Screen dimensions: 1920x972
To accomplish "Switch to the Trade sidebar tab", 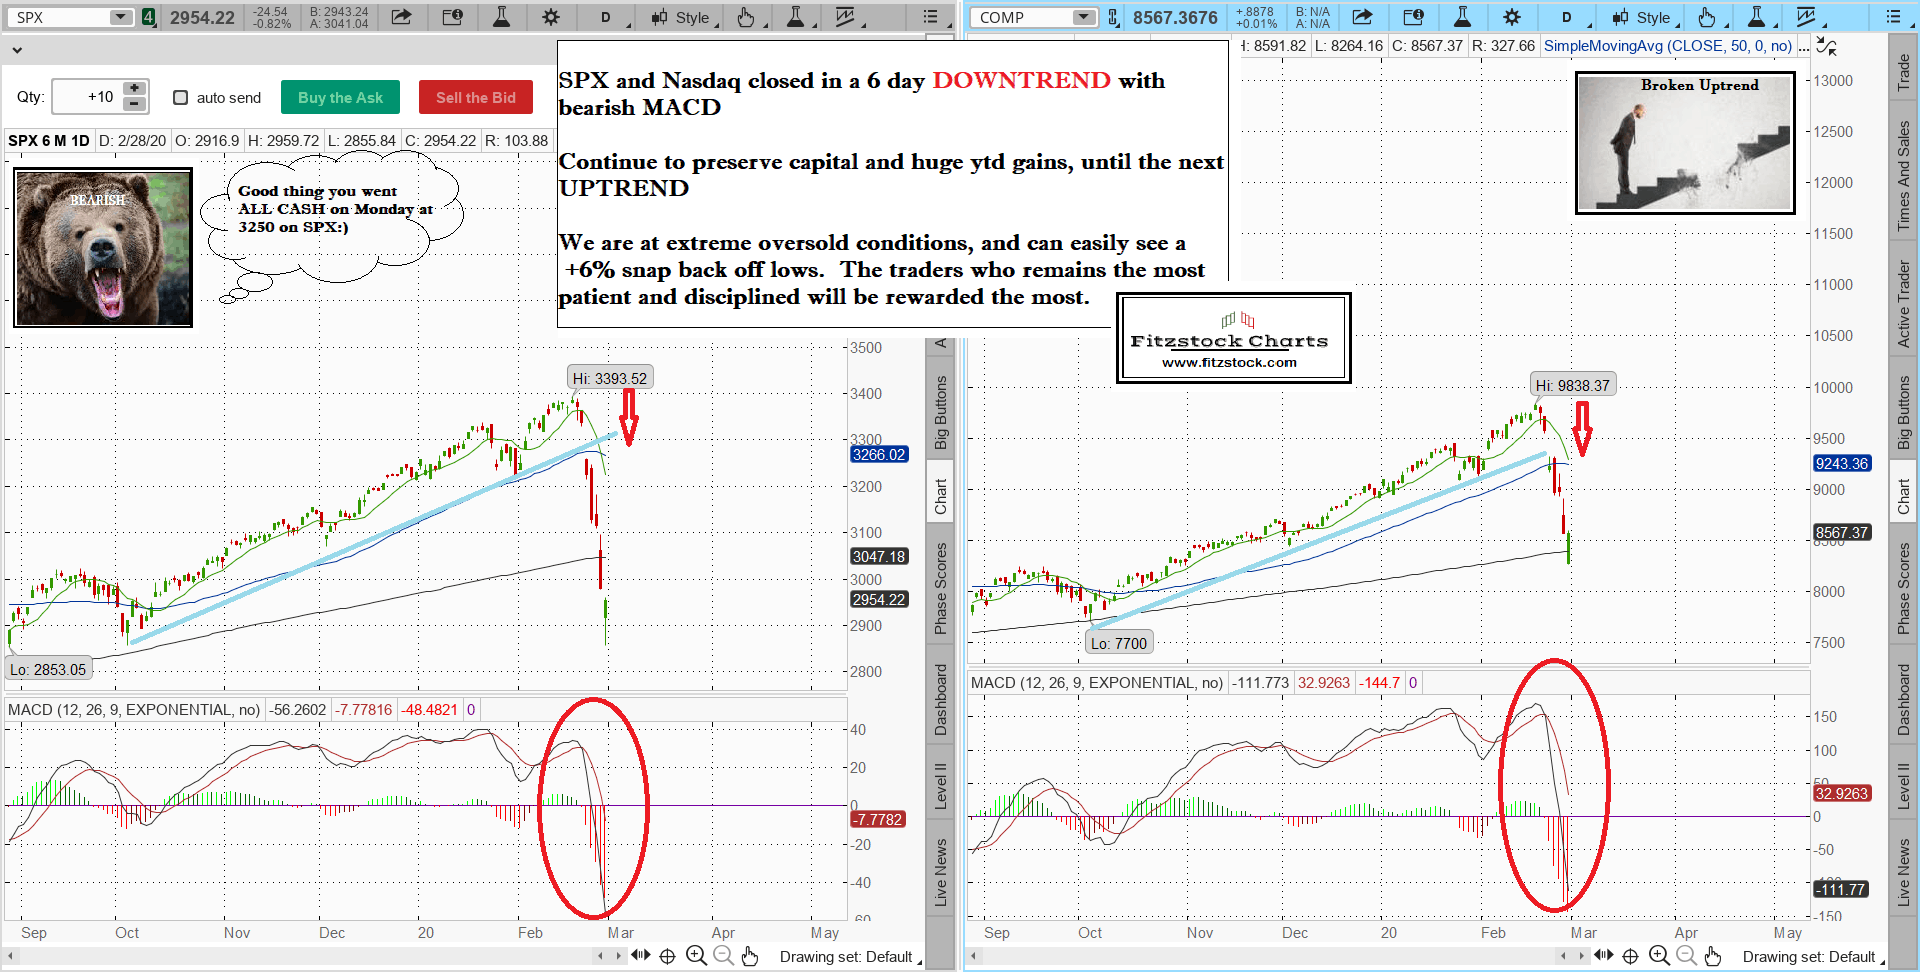I will (1903, 72).
